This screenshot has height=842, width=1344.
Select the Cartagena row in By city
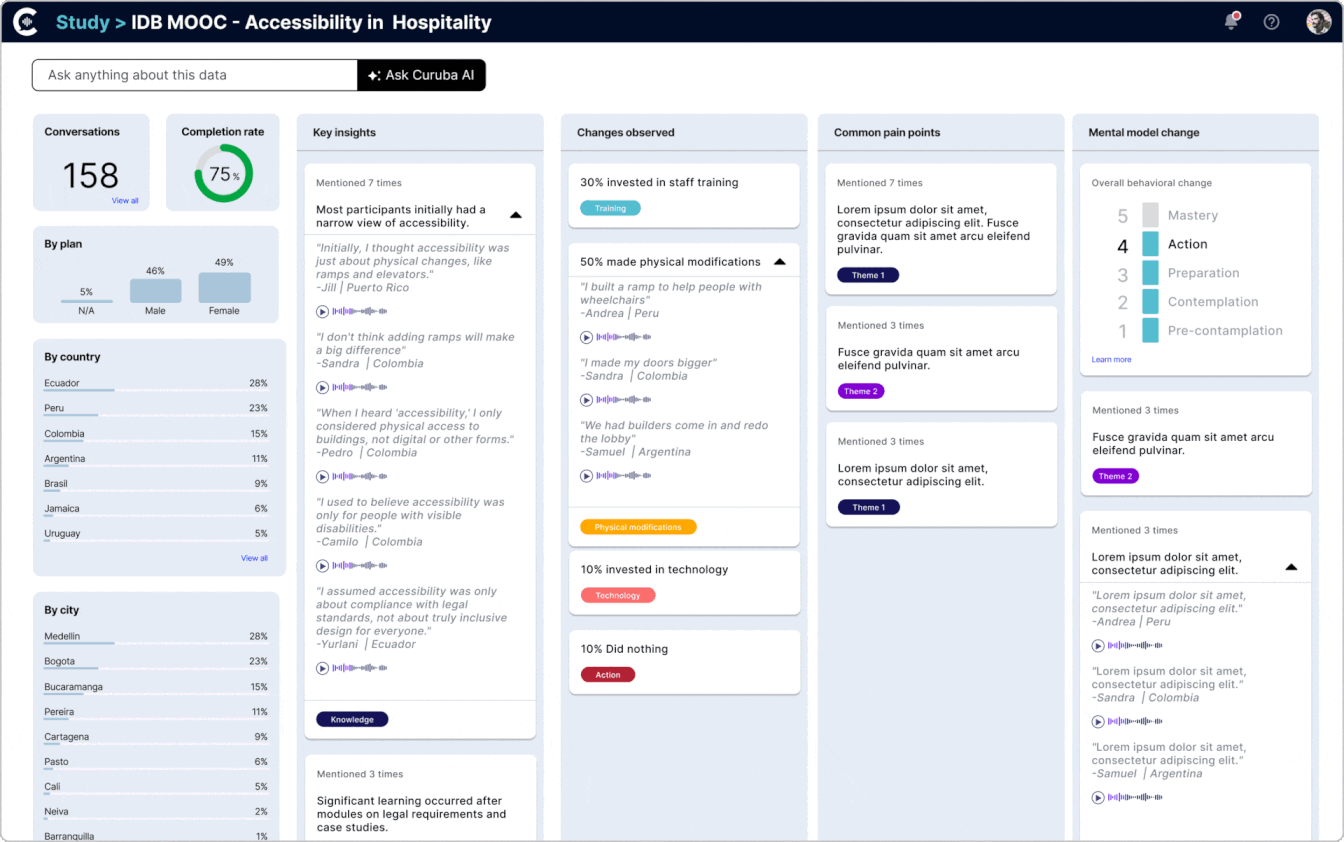pos(156,737)
